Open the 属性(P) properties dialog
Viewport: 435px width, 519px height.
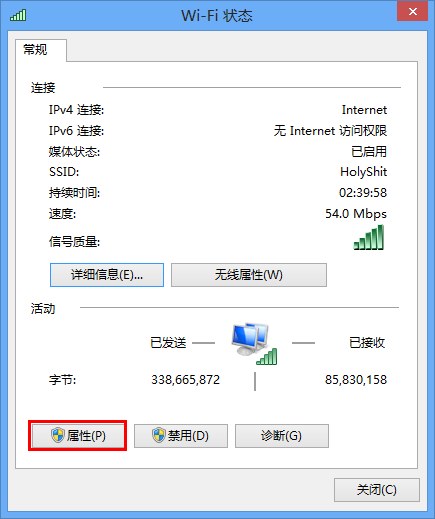(x=78, y=436)
